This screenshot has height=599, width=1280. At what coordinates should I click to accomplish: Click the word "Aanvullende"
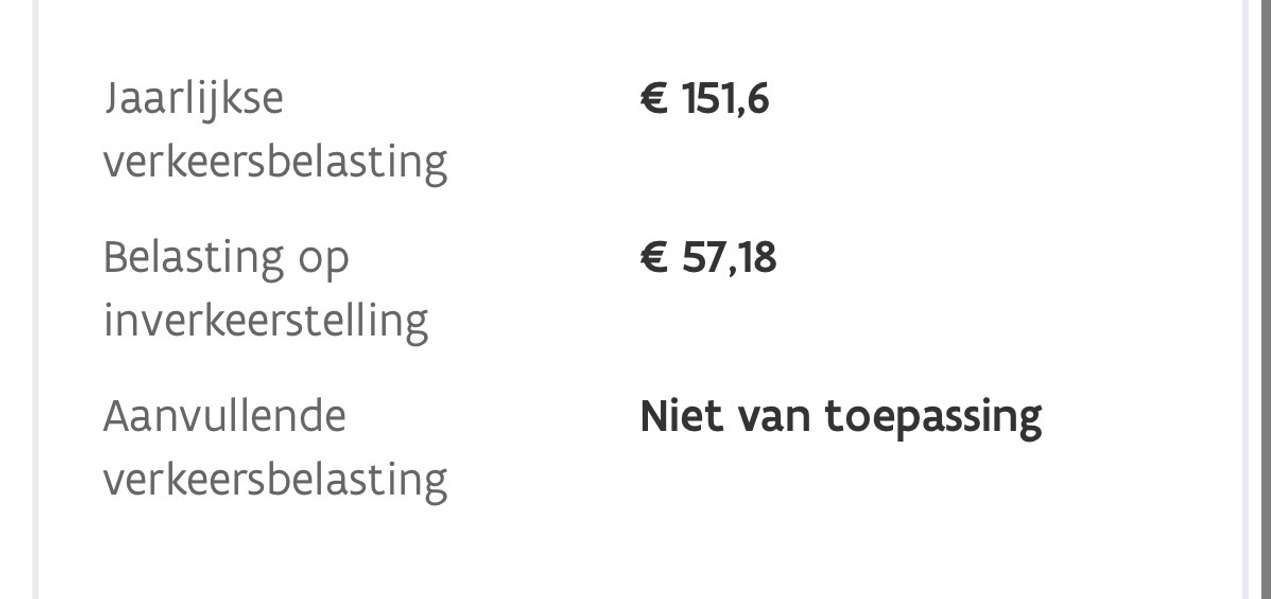point(224,416)
